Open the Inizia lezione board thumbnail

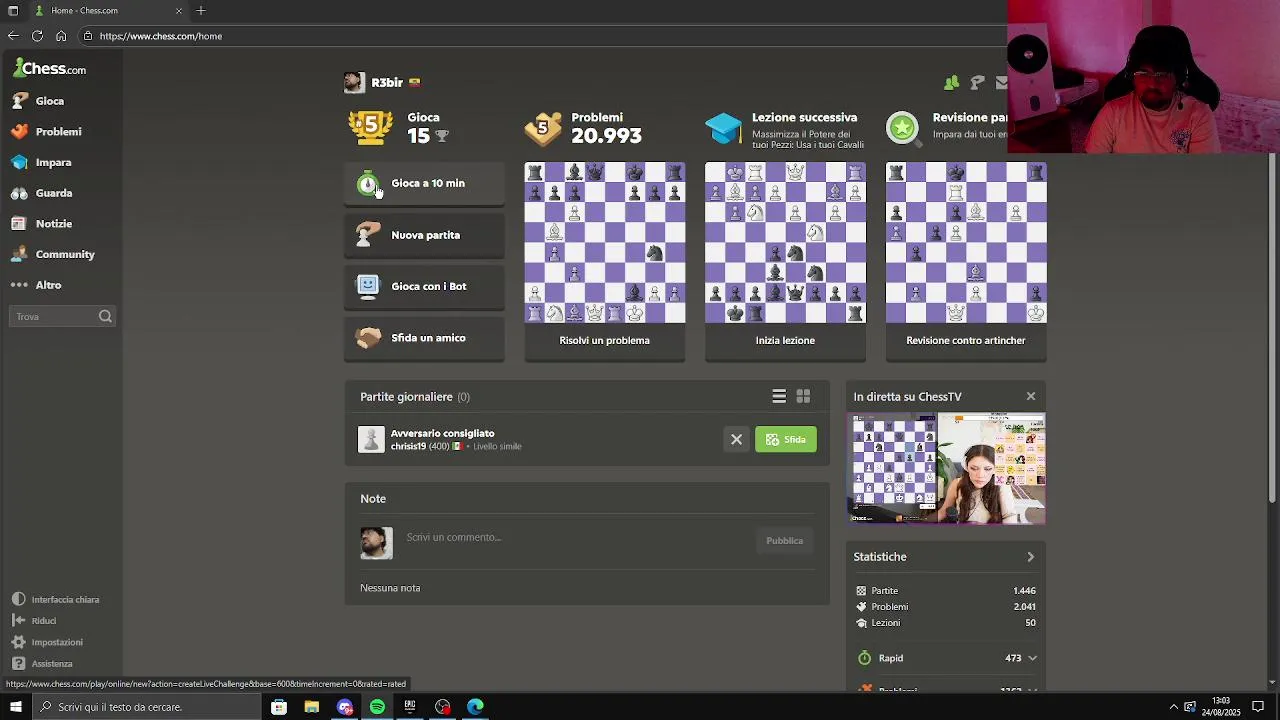[x=785, y=243]
